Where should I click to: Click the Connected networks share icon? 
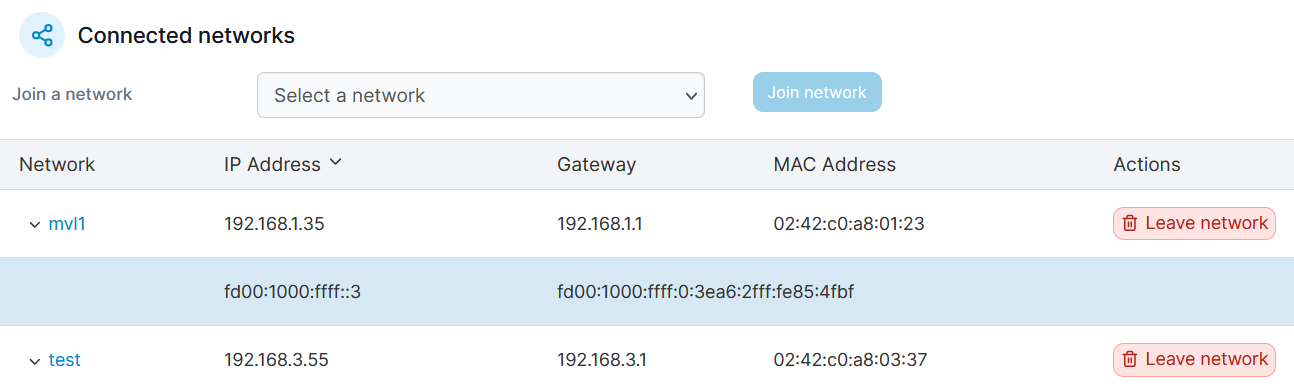(x=42, y=36)
